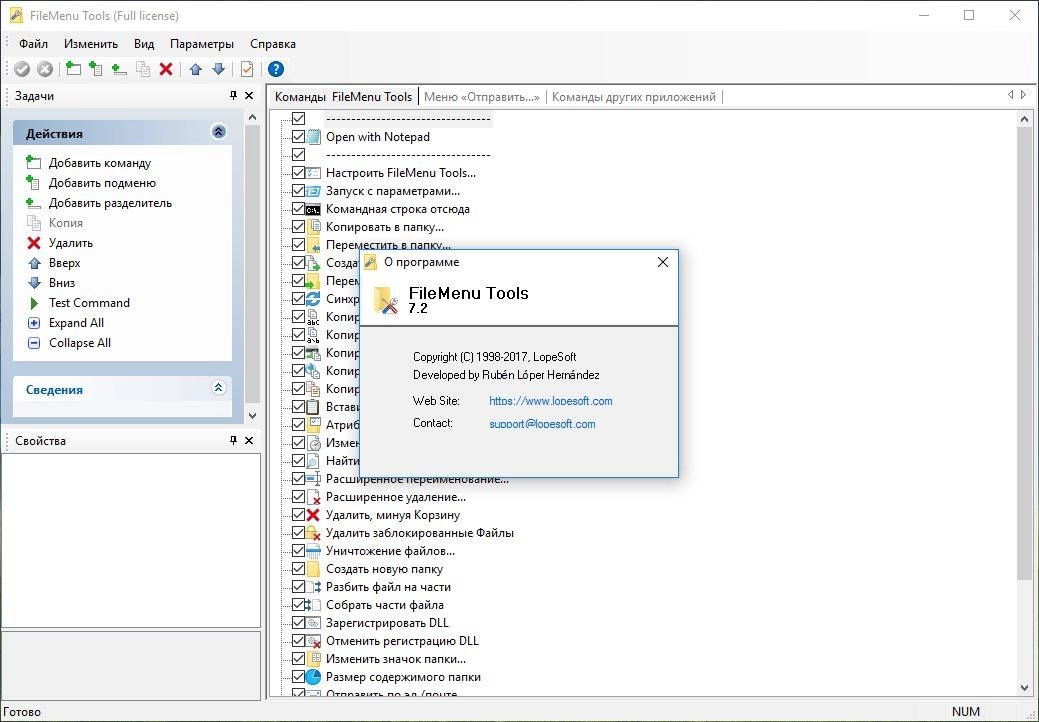Click the green checkmark Apply toolbar icon

tap(22, 69)
